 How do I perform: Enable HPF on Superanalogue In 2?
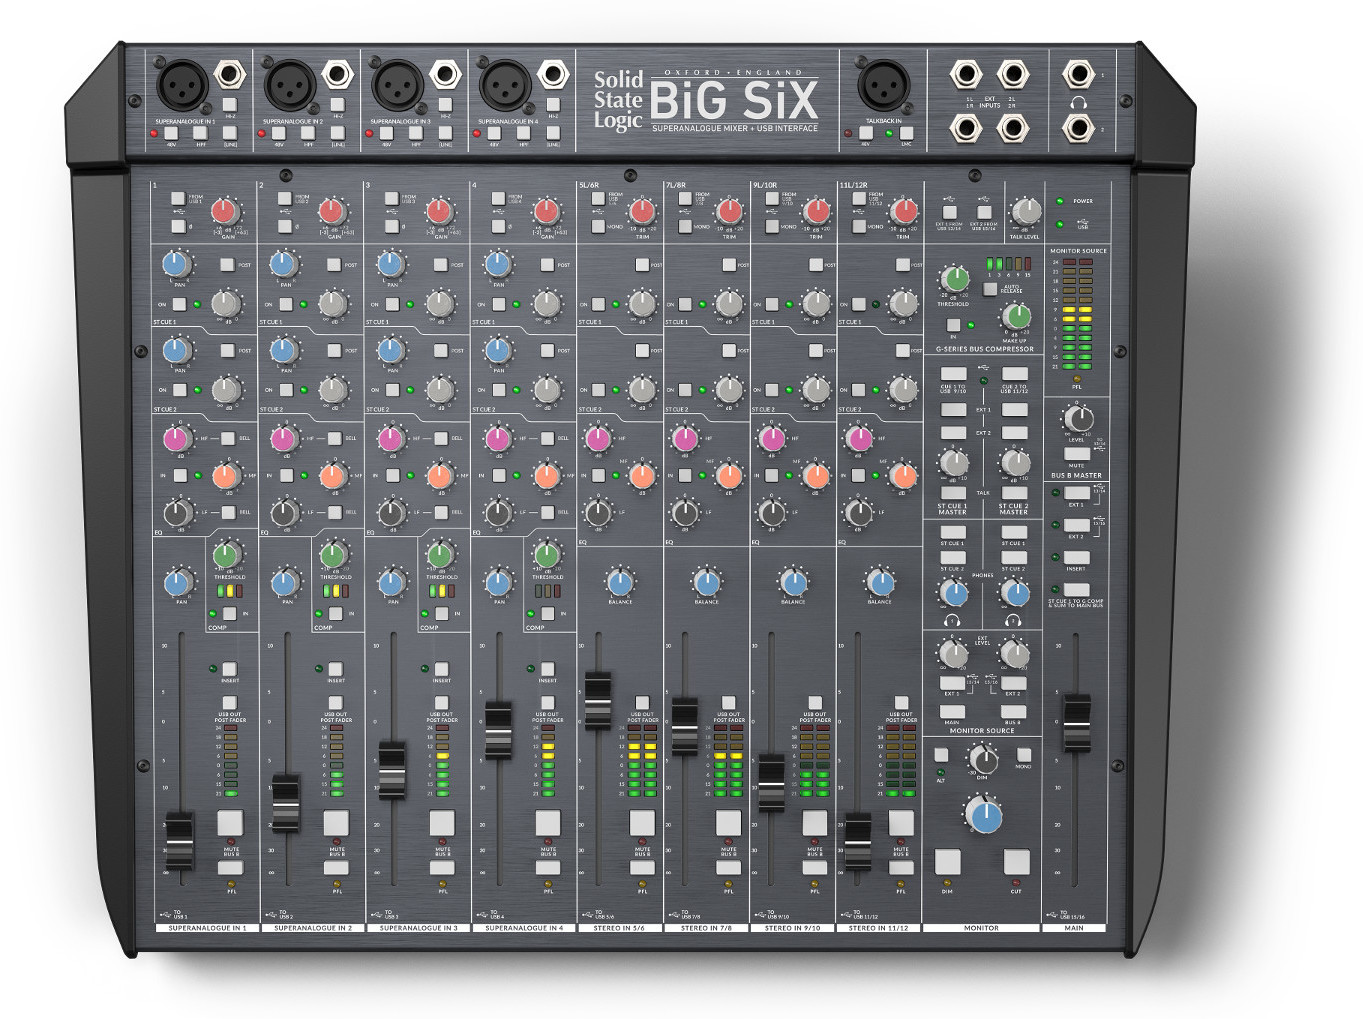pyautogui.click(x=309, y=133)
